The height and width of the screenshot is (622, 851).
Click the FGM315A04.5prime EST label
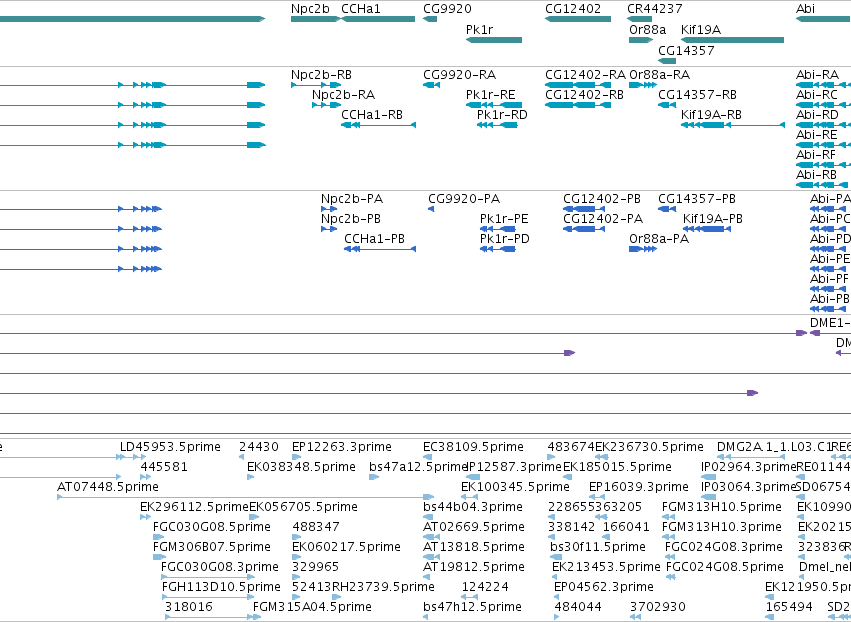[x=313, y=607]
